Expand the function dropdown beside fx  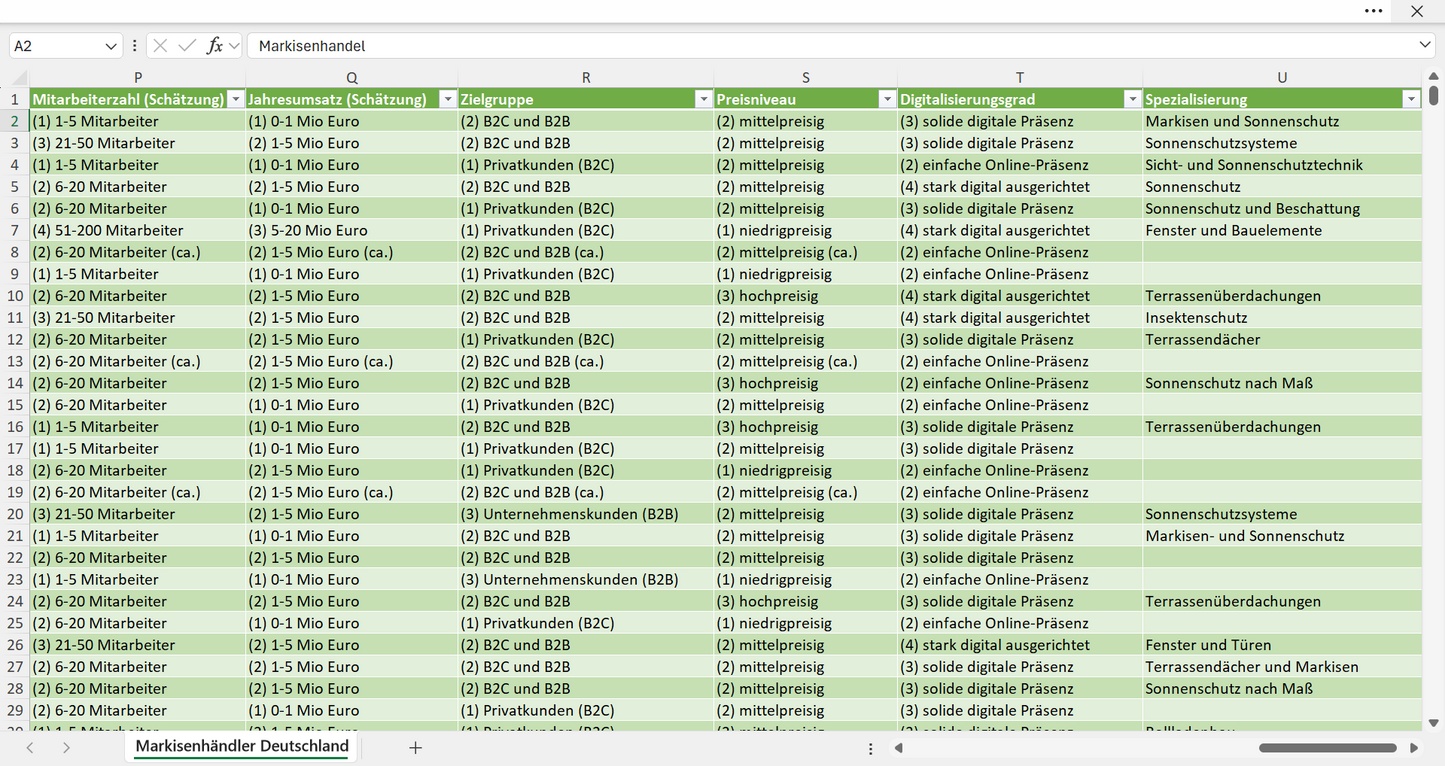(234, 46)
